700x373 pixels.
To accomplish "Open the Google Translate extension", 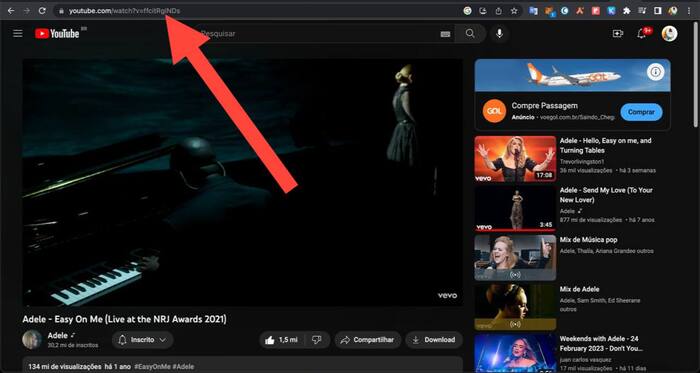I will click(x=533, y=11).
